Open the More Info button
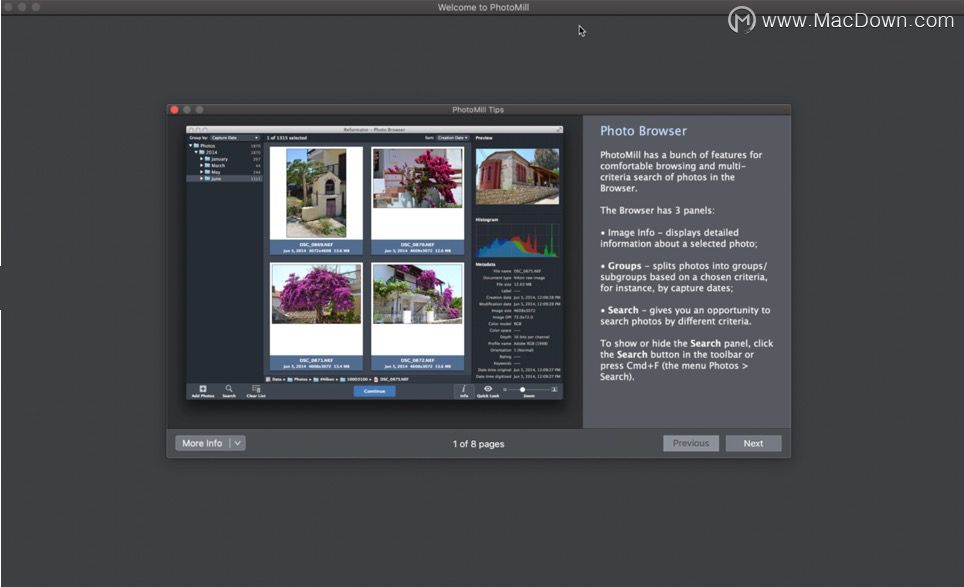This screenshot has width=964, height=587. coord(202,443)
